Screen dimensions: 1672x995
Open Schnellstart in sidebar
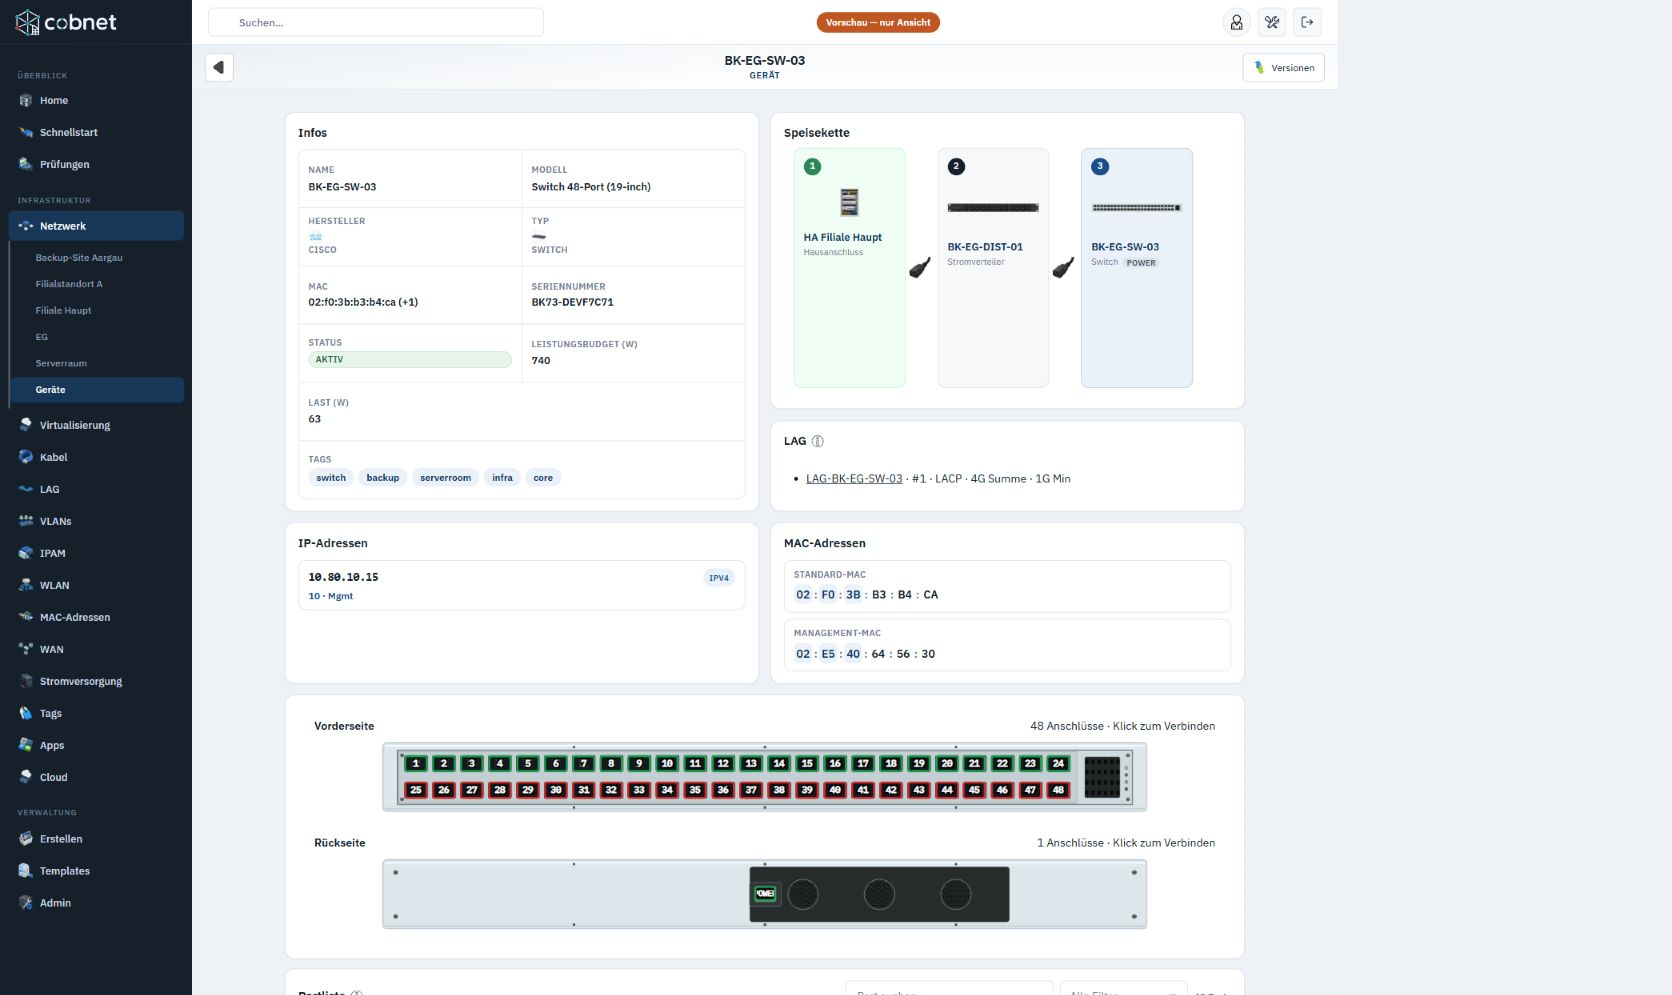96,132
